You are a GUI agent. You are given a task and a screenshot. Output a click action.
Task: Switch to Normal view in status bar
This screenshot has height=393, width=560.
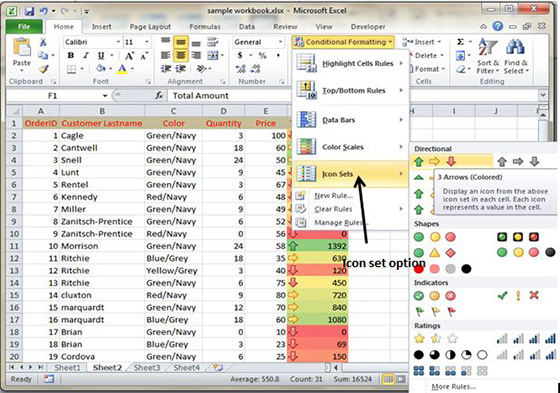point(388,379)
